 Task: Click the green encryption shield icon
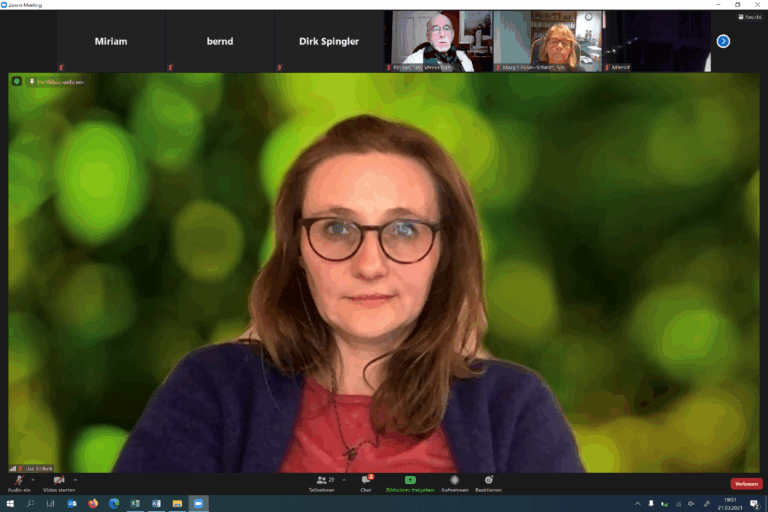coord(17,81)
